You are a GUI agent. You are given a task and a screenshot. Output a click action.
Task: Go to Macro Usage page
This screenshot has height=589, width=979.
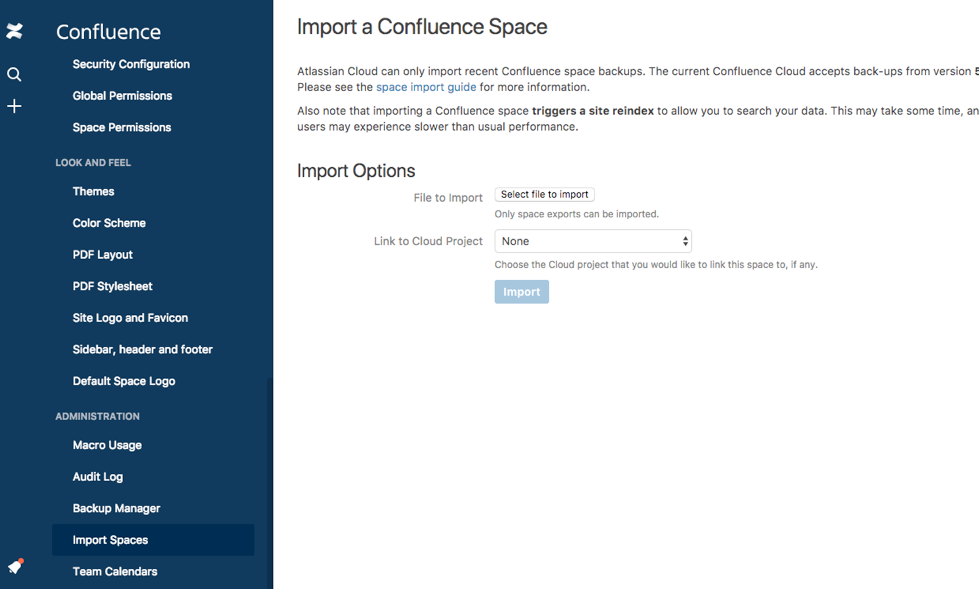point(107,445)
